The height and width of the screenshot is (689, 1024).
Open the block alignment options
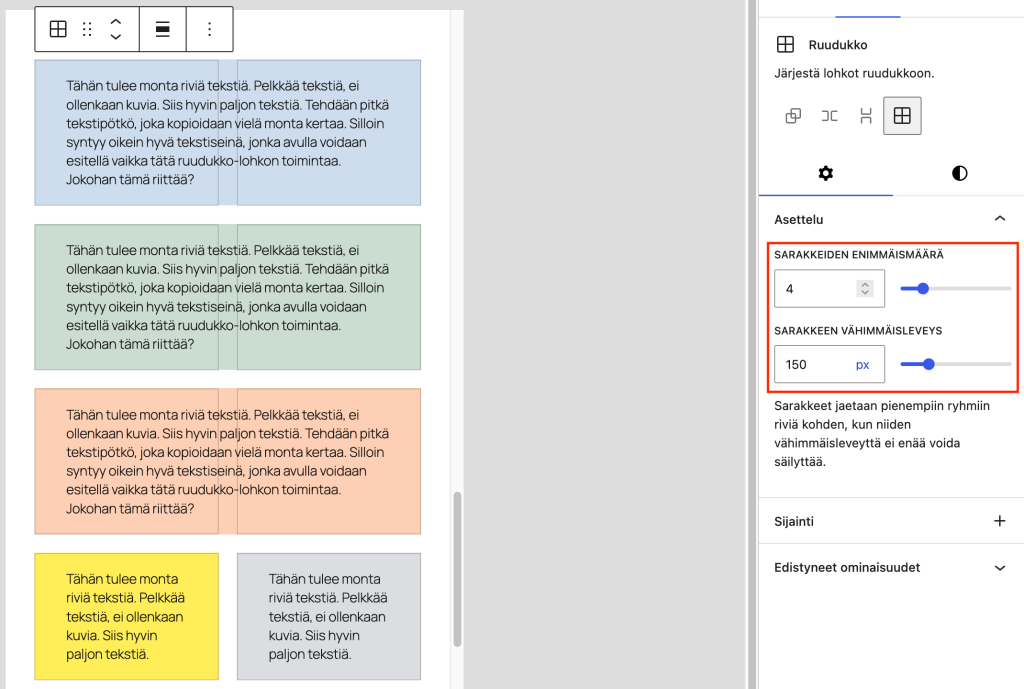[163, 29]
